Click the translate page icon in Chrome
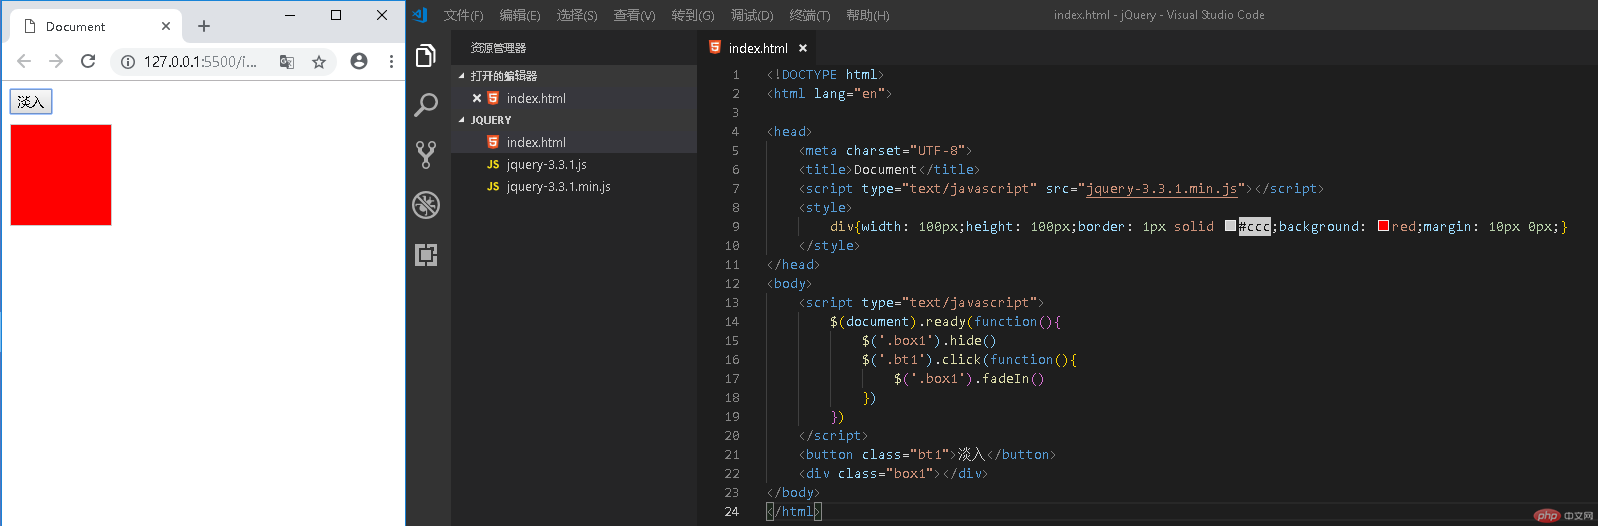This screenshot has height=526, width=1598. (x=287, y=62)
